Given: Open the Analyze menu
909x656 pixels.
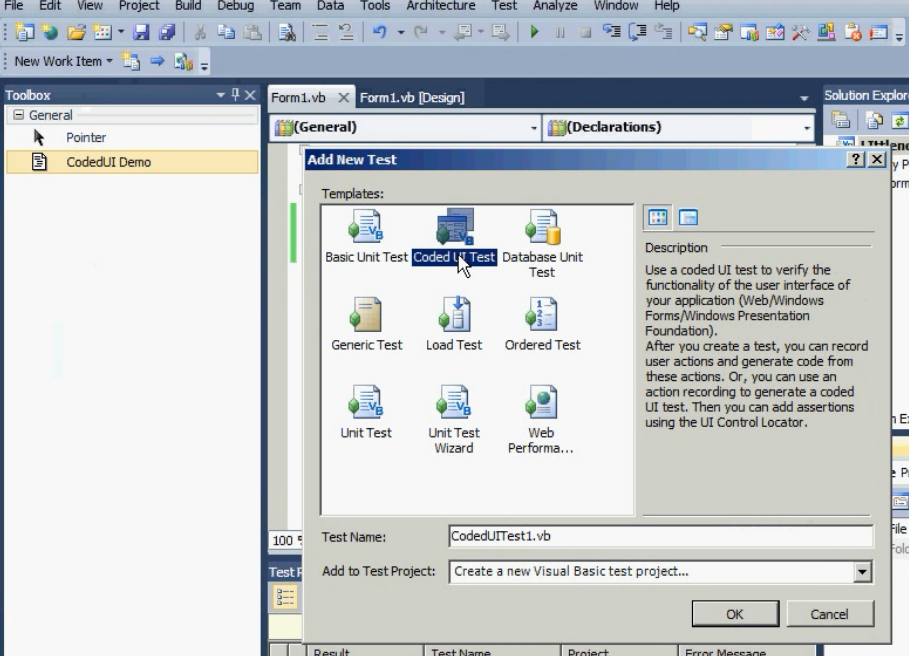Looking at the screenshot, I should point(555,6).
